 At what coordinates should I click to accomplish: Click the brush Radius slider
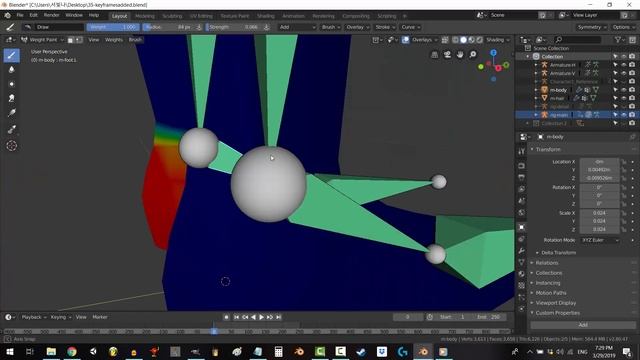[x=168, y=27]
